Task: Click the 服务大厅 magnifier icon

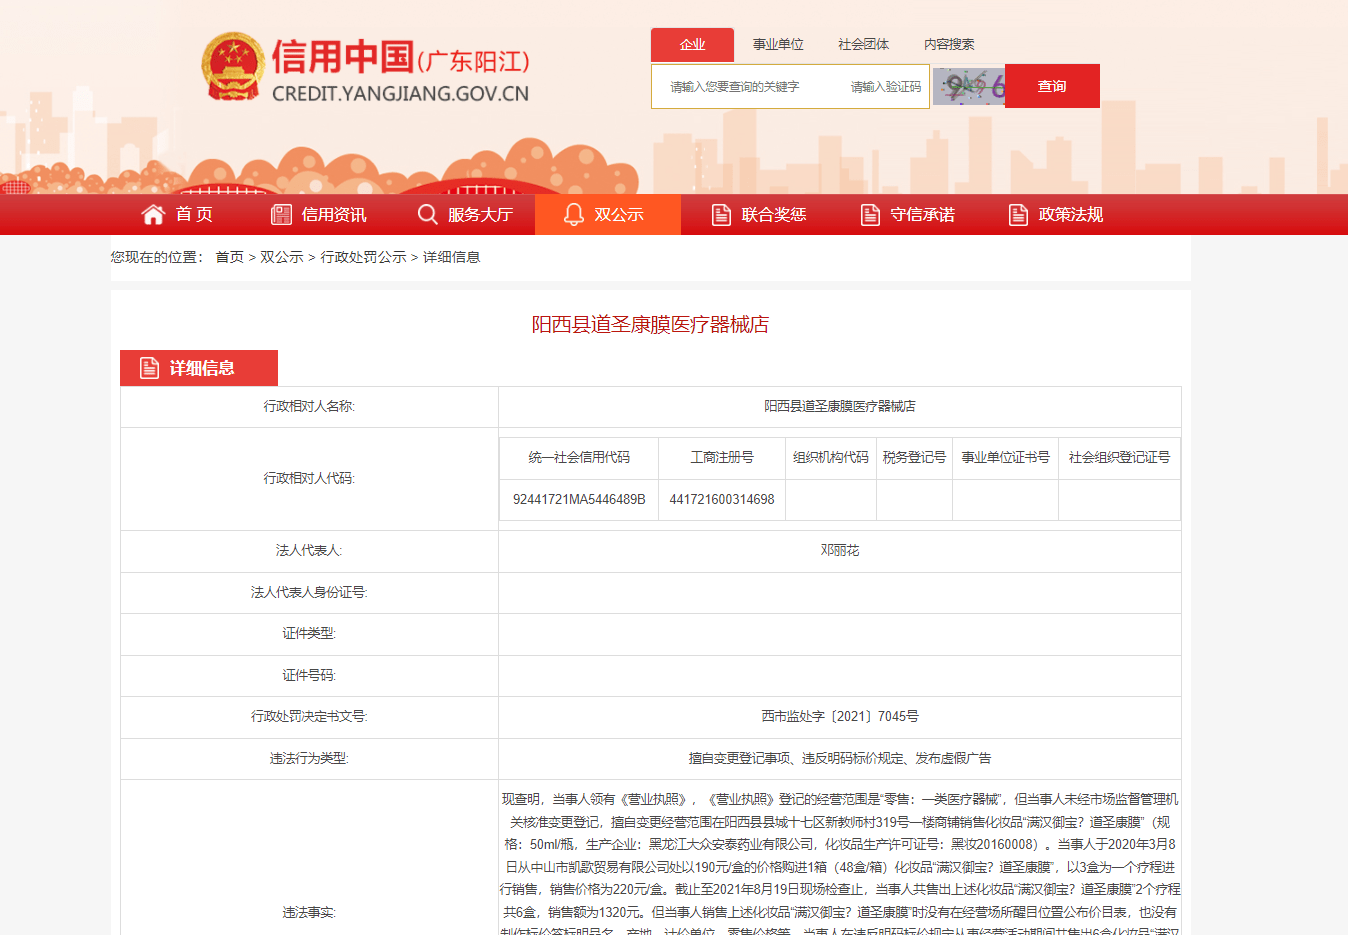Action: pos(427,215)
